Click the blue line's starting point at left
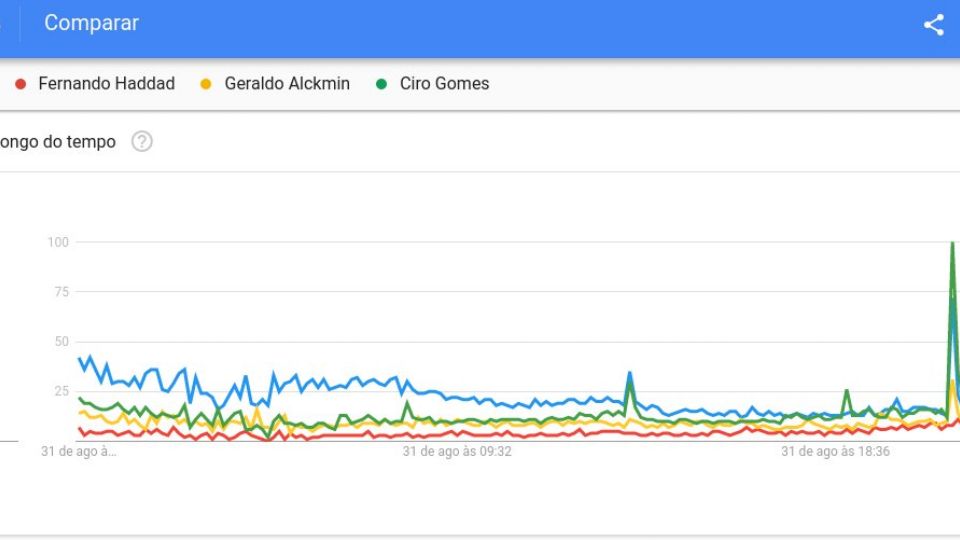960x540 pixels. click(80, 359)
